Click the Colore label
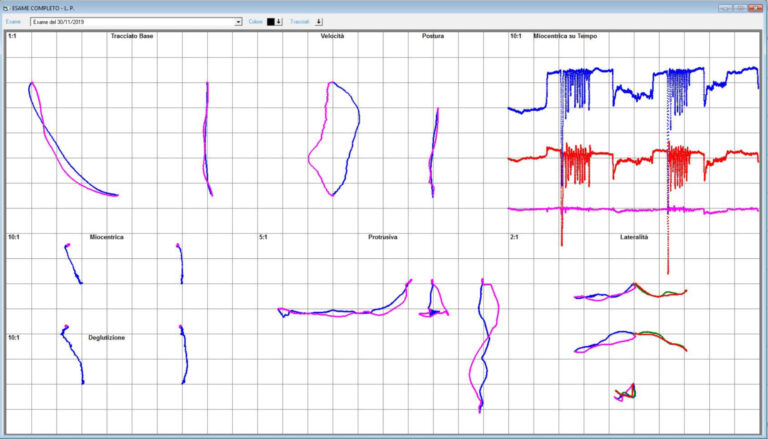 pyautogui.click(x=256, y=21)
